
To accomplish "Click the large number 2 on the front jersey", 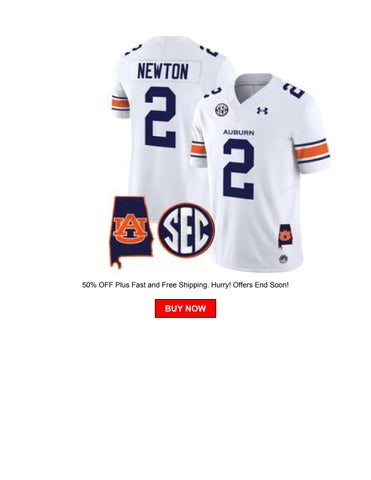I will pos(239,169).
